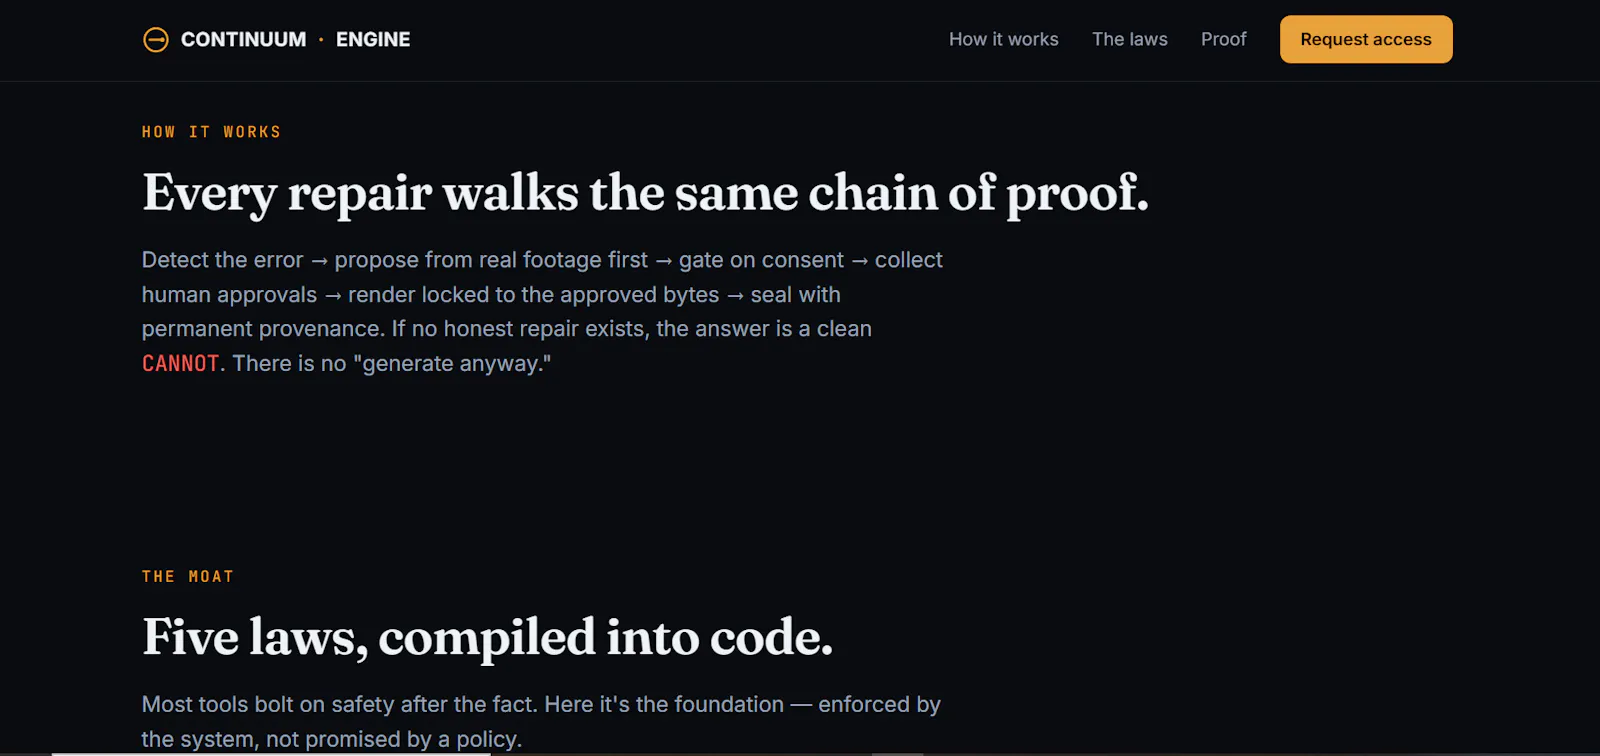
Task: Click the phrase "Detect the error"
Action: (222, 260)
